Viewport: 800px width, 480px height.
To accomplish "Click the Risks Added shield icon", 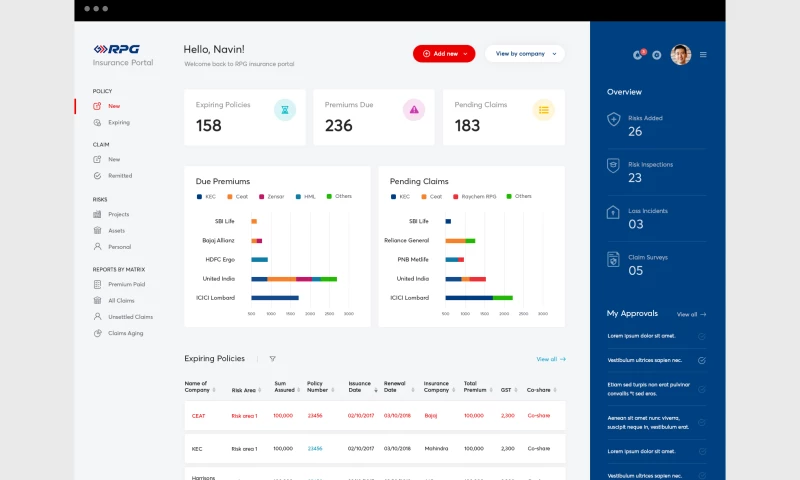I will pyautogui.click(x=614, y=120).
